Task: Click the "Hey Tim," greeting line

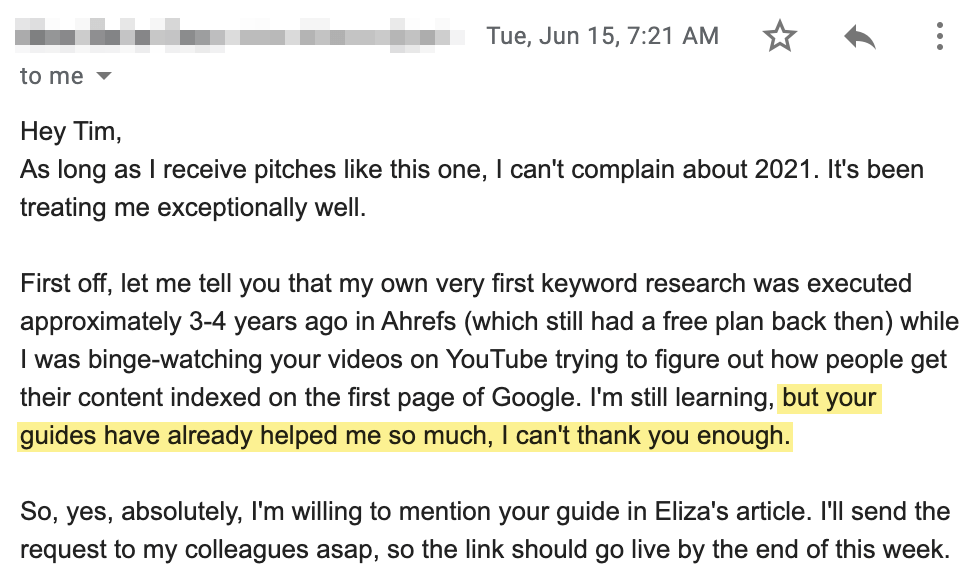Action: pyautogui.click(x=71, y=132)
